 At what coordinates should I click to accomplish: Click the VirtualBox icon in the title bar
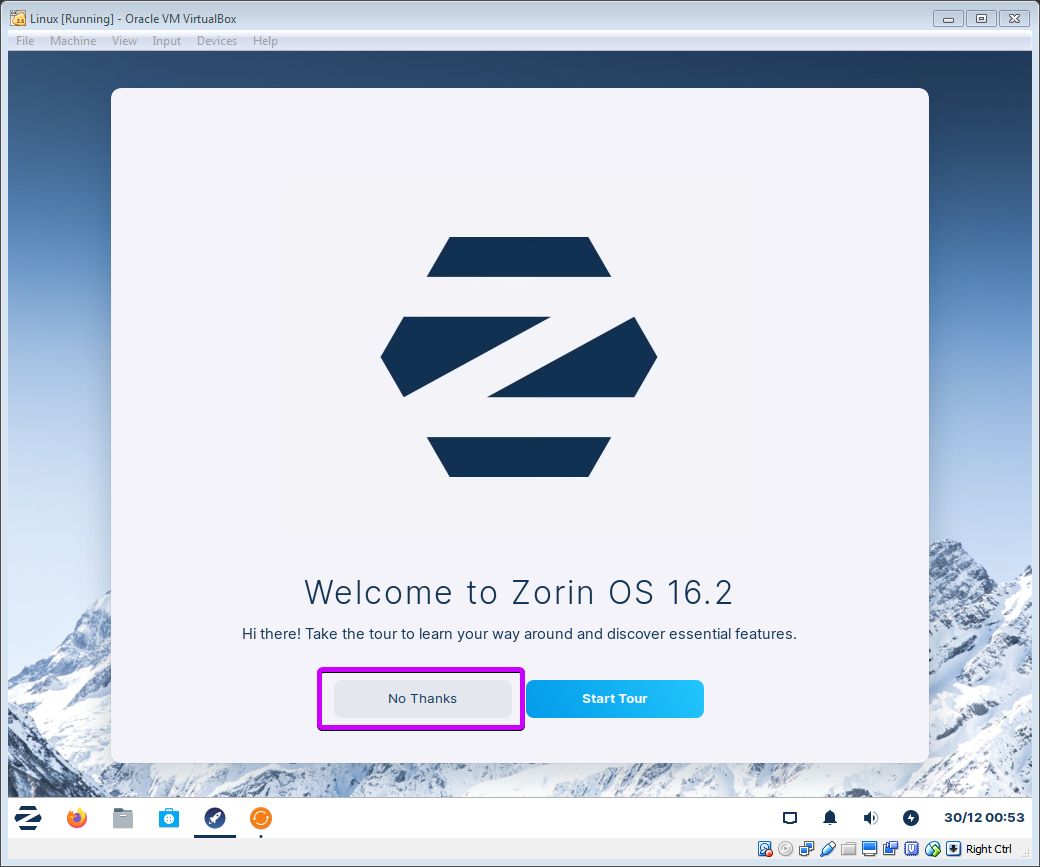tap(18, 19)
